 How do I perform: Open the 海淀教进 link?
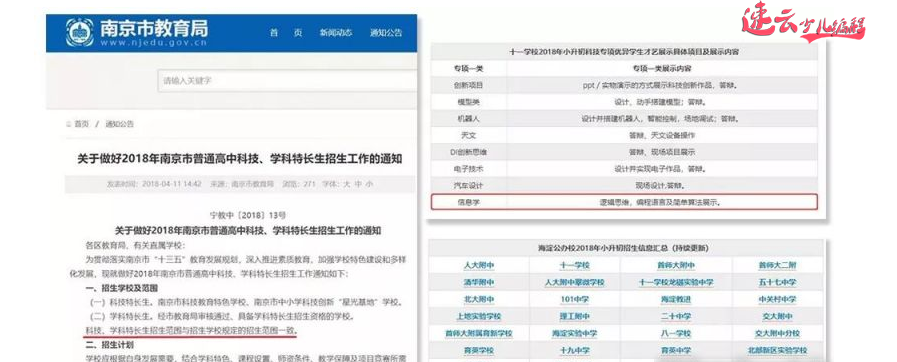tap(675, 299)
